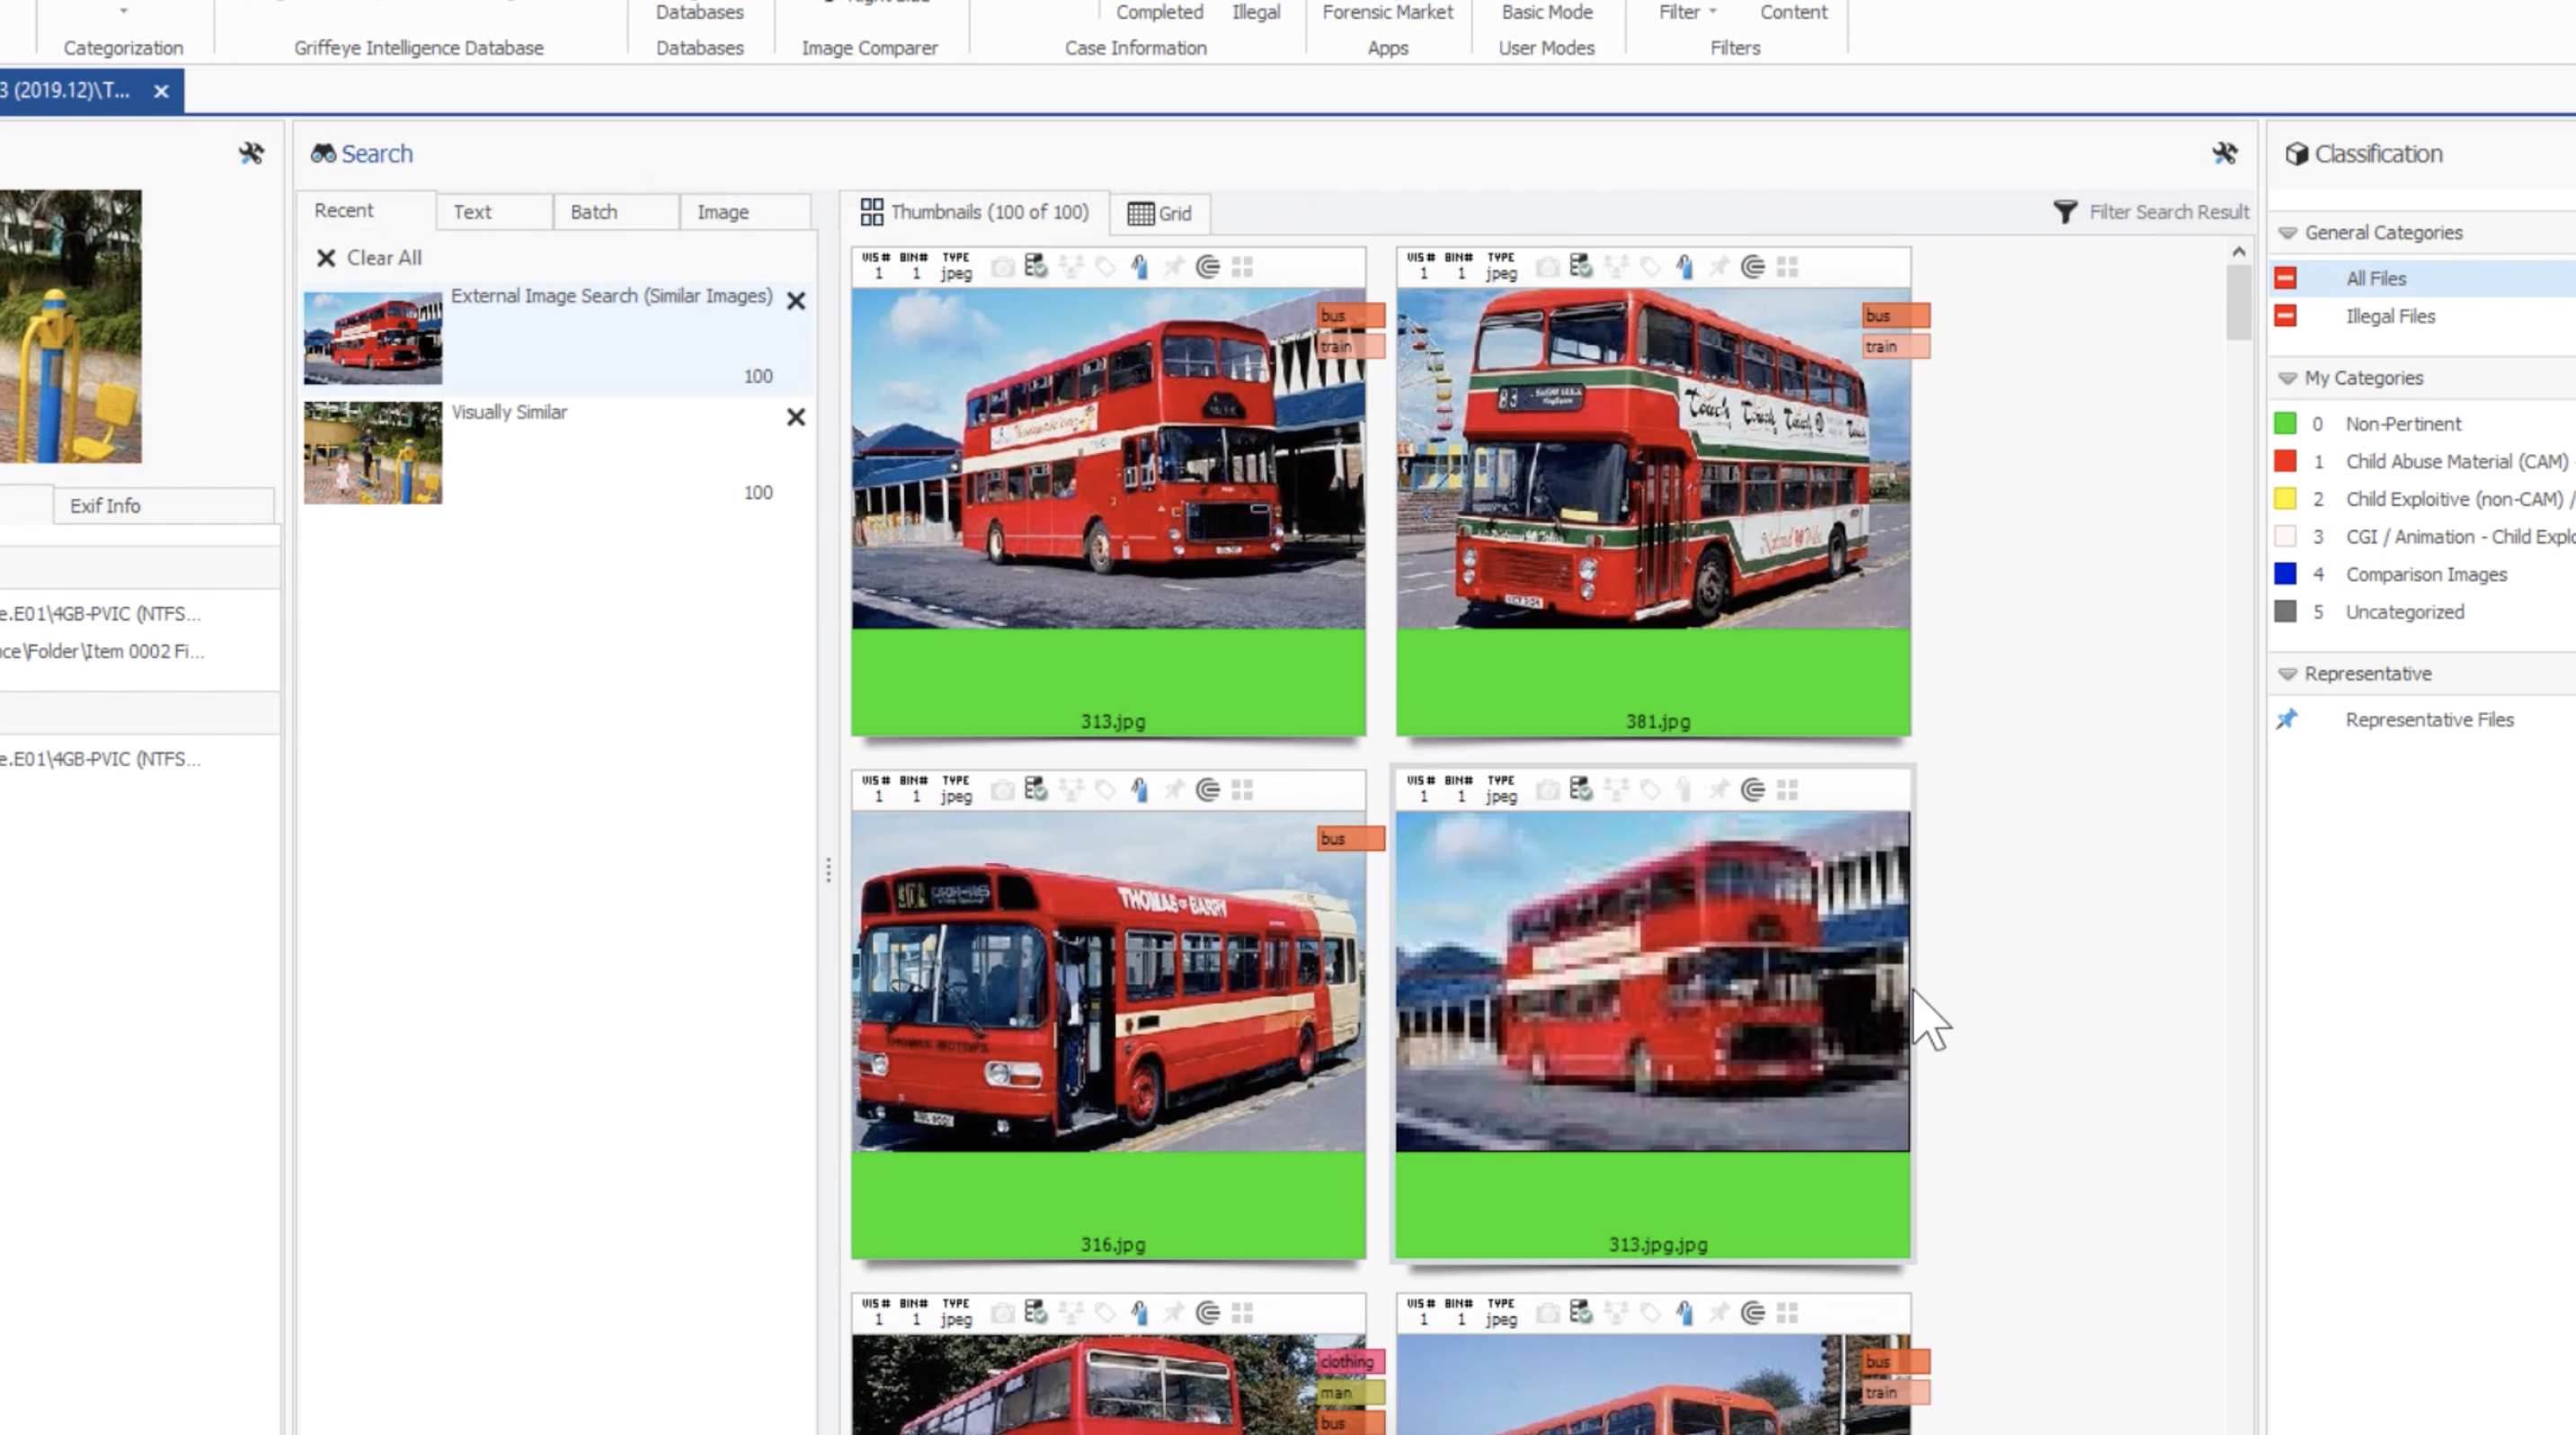Click the relations group icon on 313.jpg card
The height and width of the screenshot is (1435, 2576).
click(x=1071, y=267)
